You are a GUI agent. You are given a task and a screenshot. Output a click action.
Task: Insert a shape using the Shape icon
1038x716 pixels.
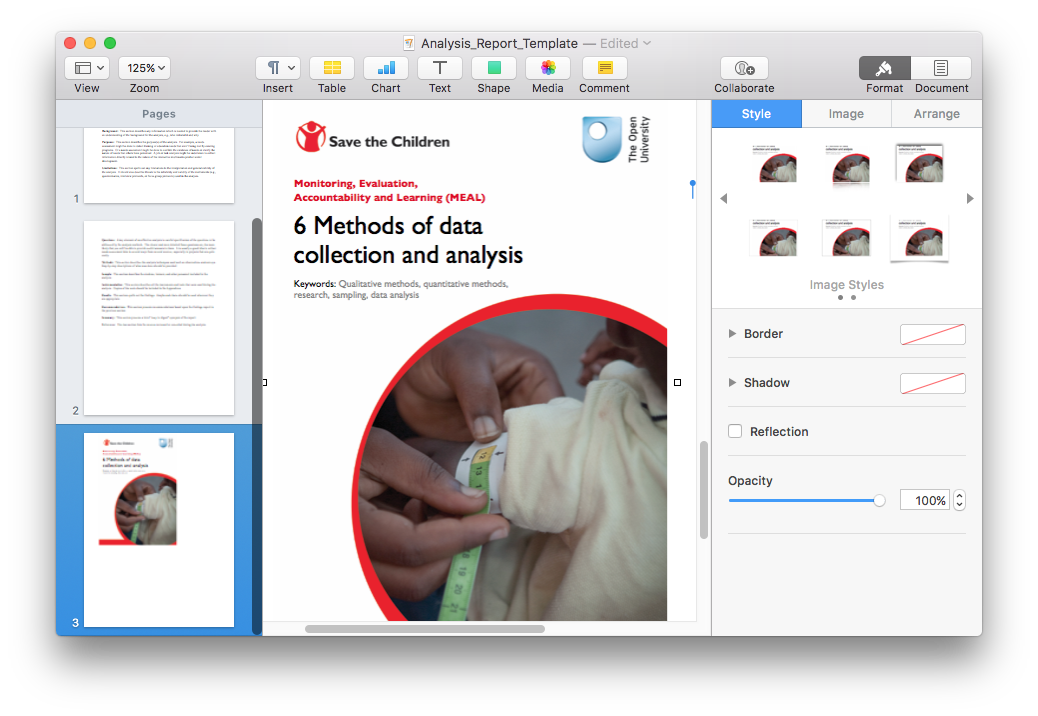point(493,68)
